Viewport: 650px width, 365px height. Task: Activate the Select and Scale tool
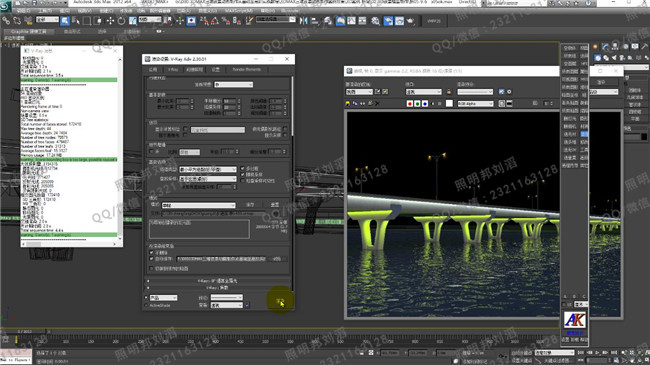pyautogui.click(x=132, y=20)
